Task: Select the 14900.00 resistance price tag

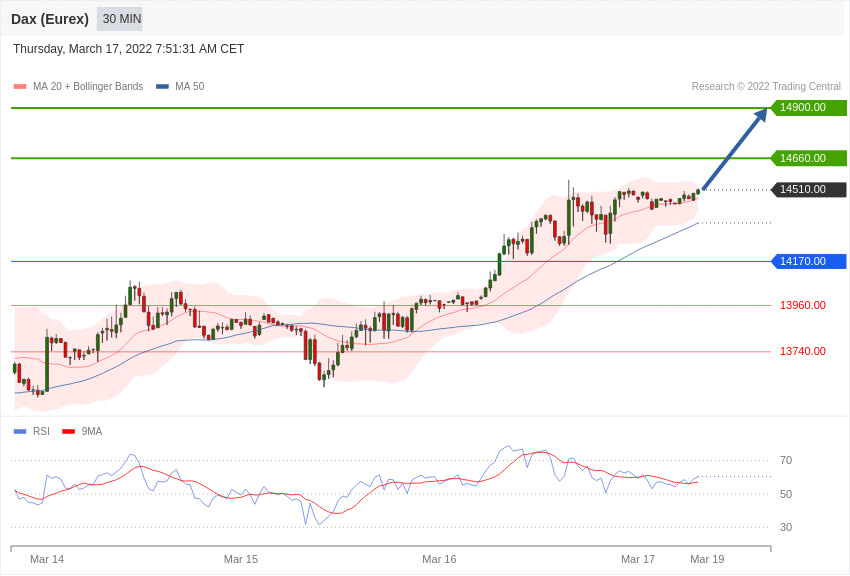Action: (808, 107)
